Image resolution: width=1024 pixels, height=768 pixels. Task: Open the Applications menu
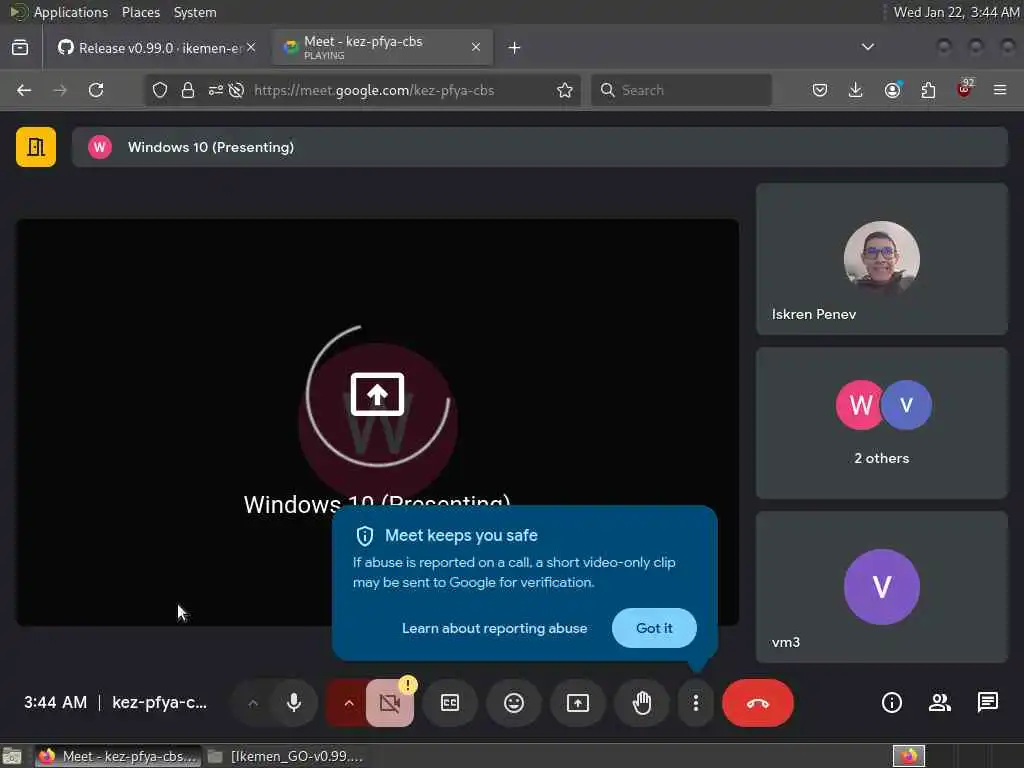click(x=71, y=12)
